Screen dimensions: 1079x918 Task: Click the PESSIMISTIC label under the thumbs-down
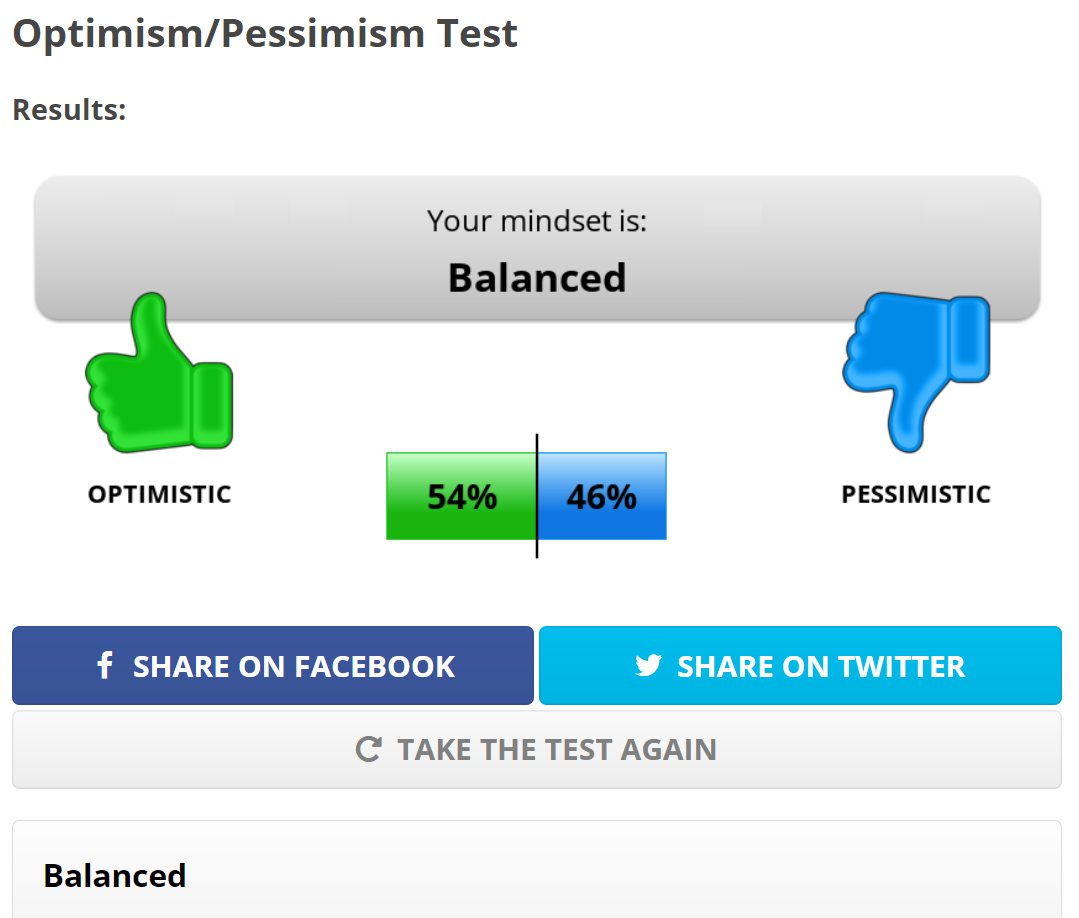pyautogui.click(x=916, y=494)
